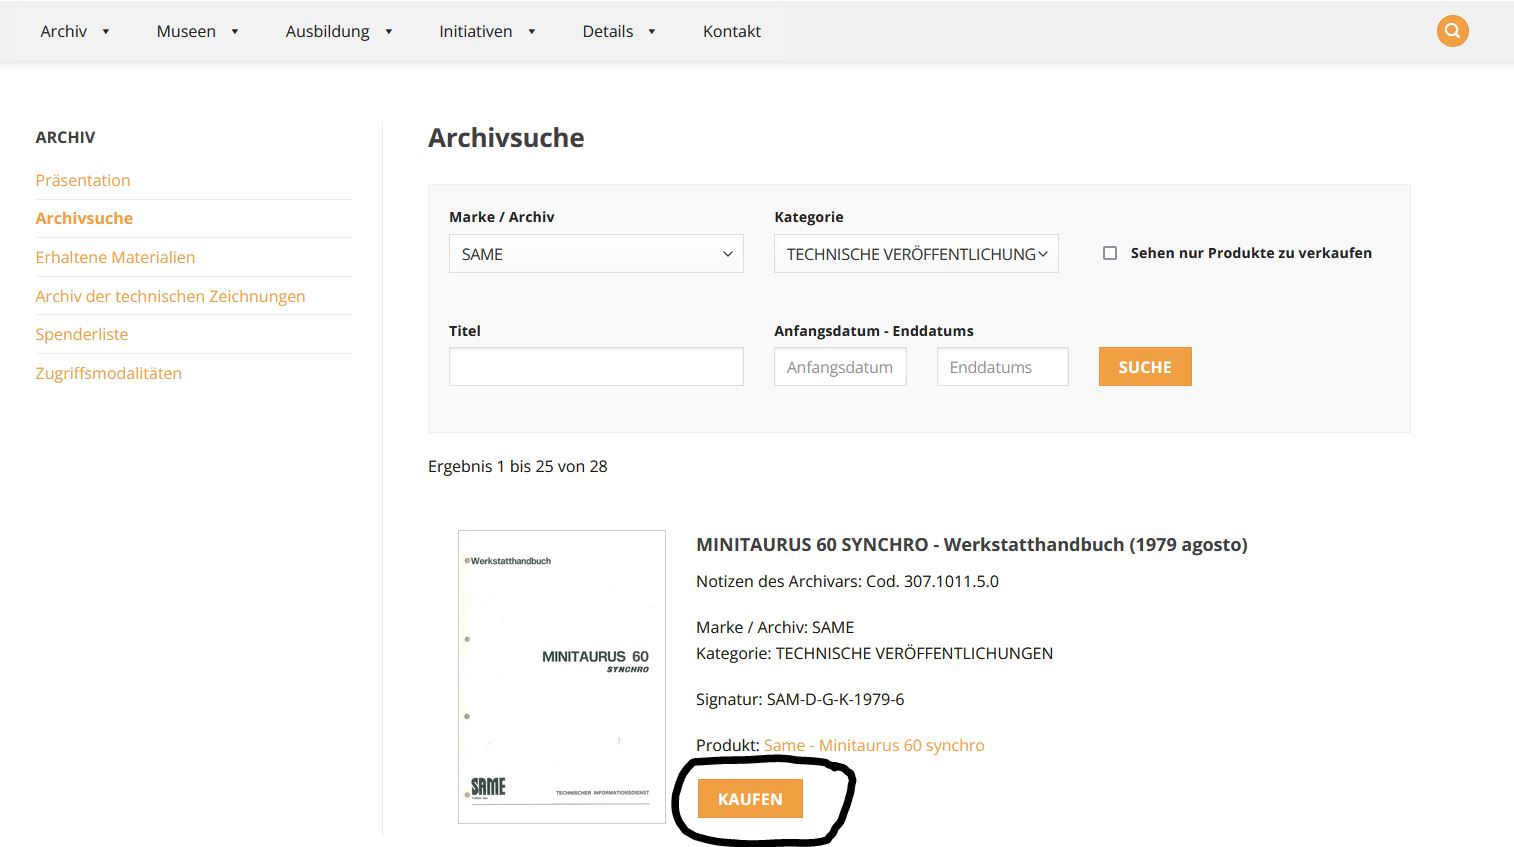
Task: Open the Spenderliste sidebar link
Action: tap(82, 334)
